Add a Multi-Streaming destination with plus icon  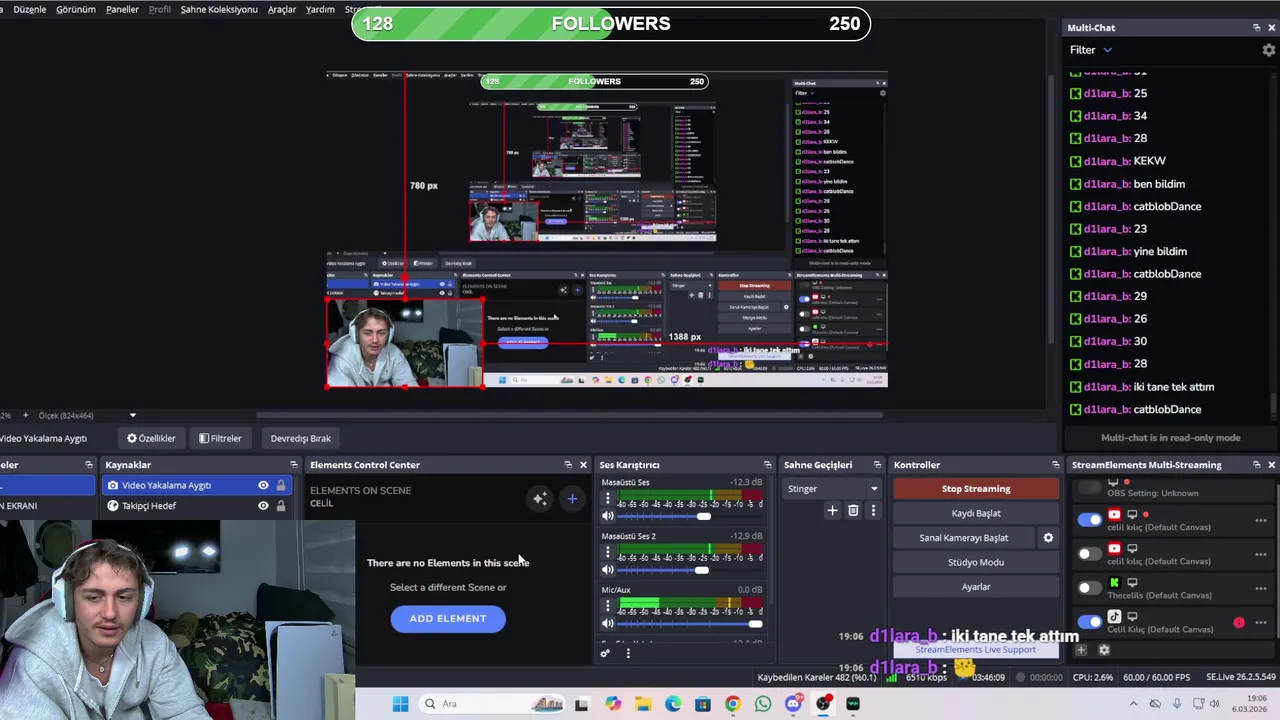click(x=1081, y=650)
